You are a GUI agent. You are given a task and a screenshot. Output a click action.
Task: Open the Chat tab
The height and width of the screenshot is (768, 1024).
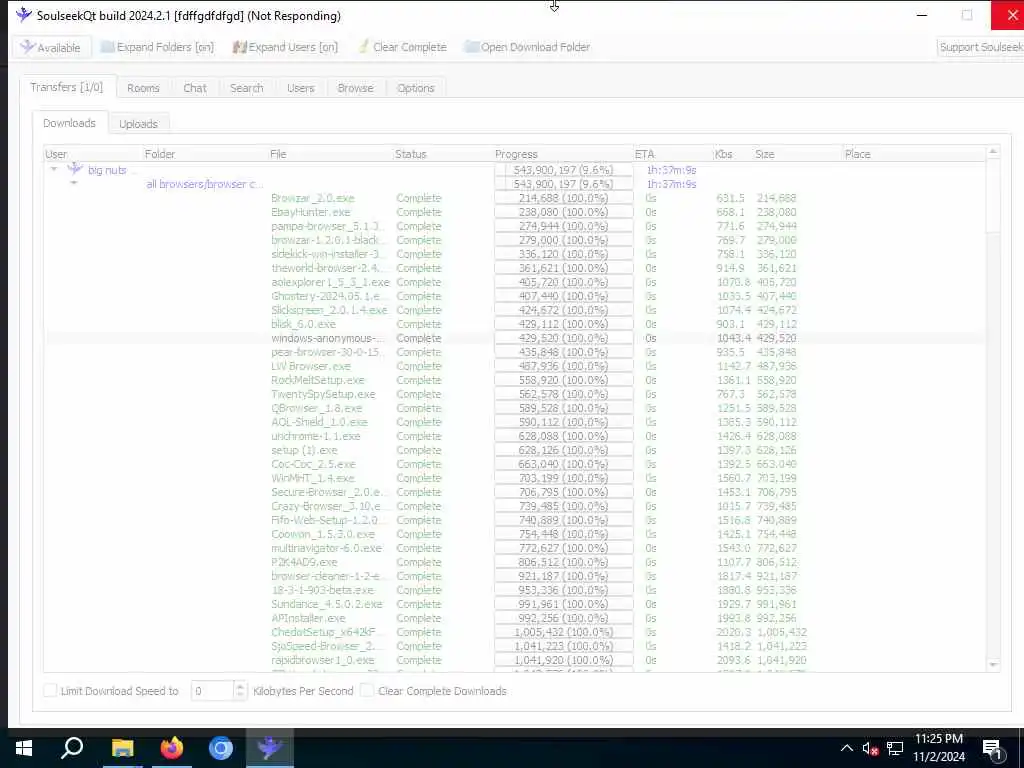tap(195, 88)
